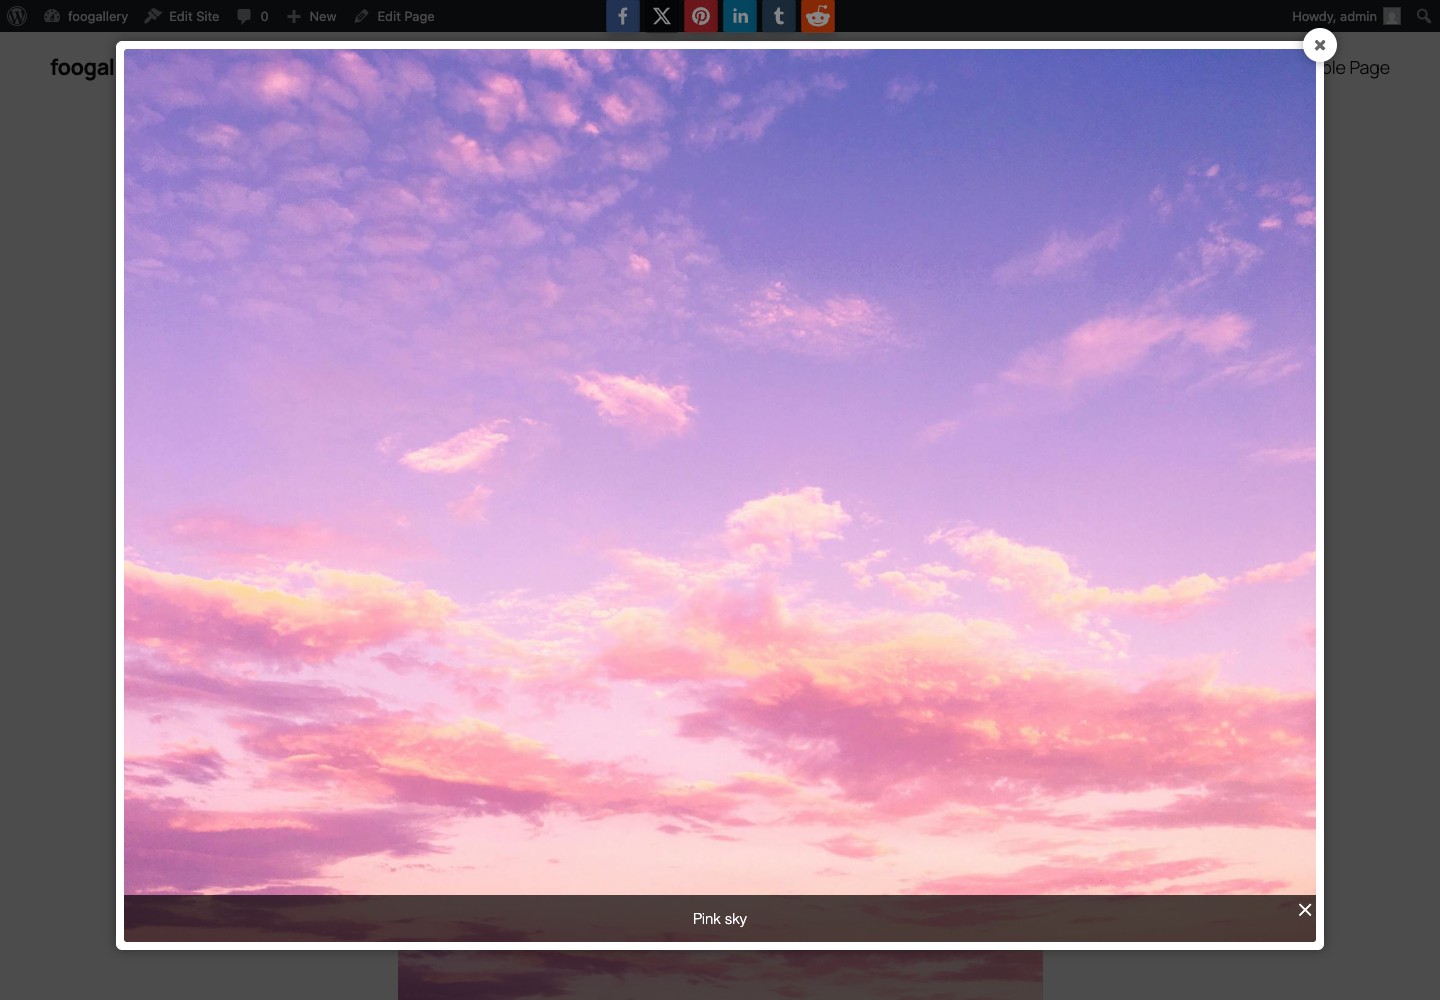
Task: Open the admin bar search icon
Action: click(1424, 16)
